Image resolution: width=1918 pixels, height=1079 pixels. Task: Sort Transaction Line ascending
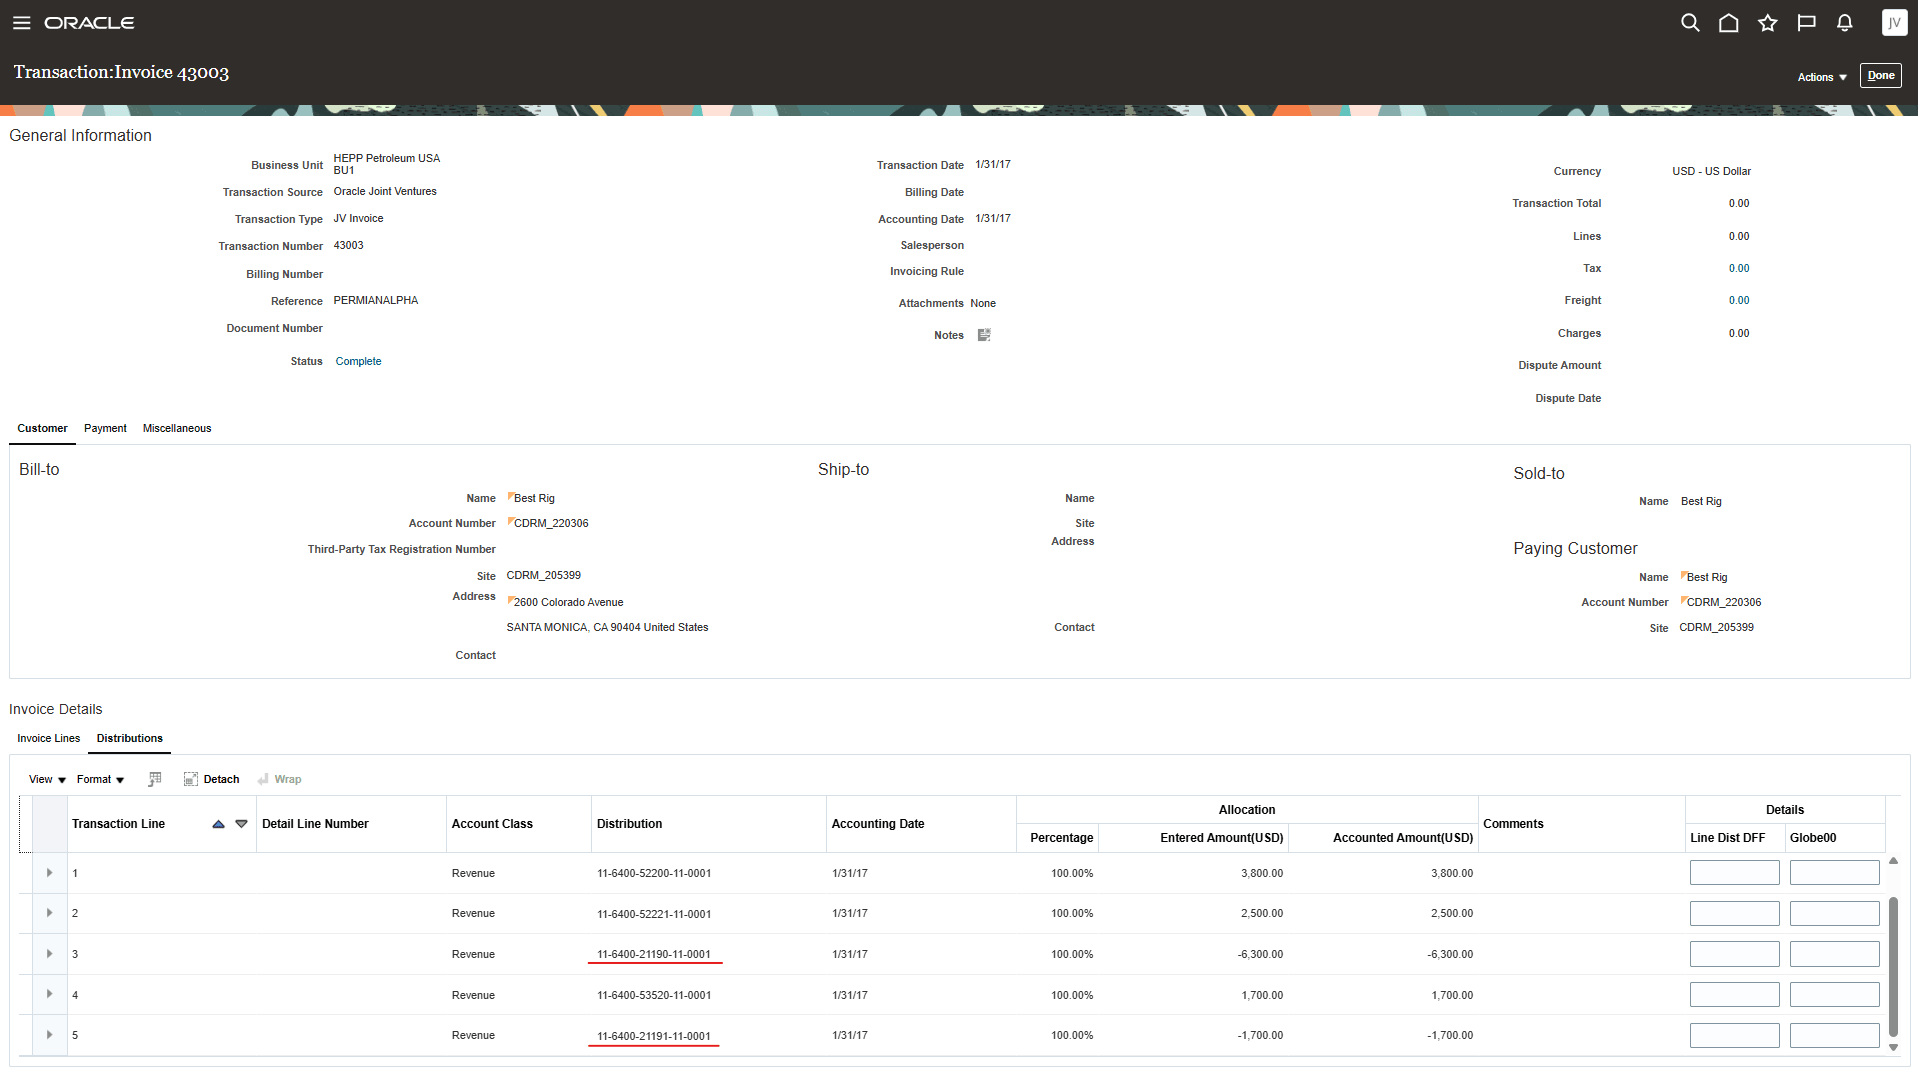coord(218,823)
